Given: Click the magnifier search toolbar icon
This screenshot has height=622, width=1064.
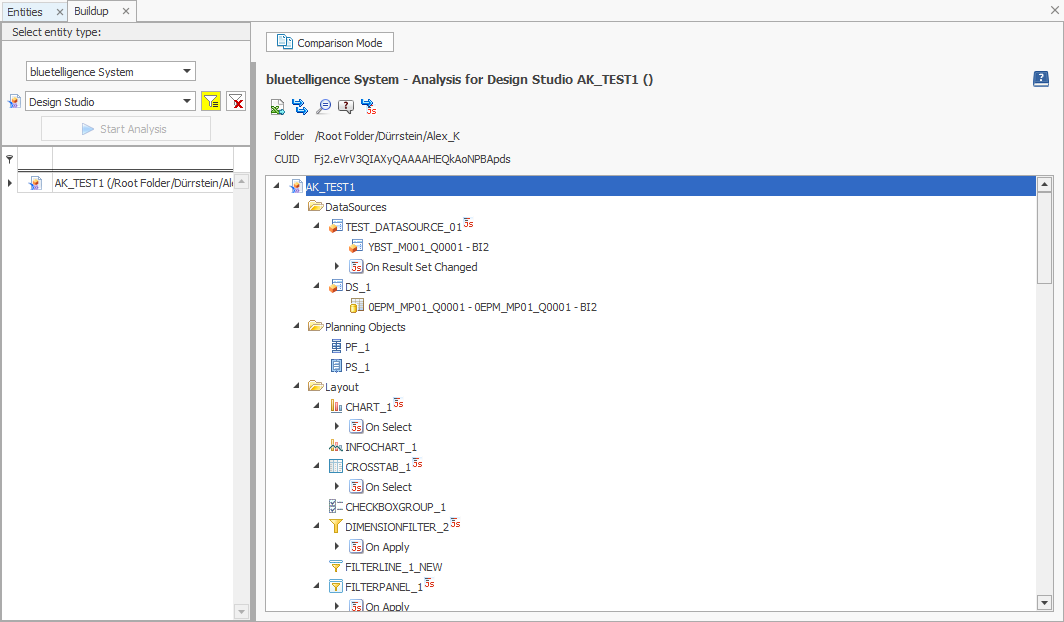Looking at the screenshot, I should pos(323,107).
